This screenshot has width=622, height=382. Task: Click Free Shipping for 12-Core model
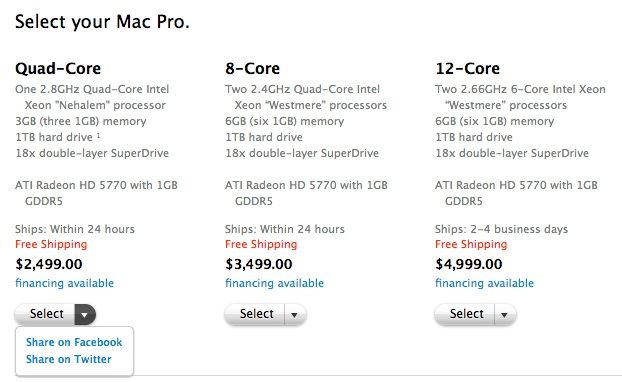pyautogui.click(x=471, y=244)
